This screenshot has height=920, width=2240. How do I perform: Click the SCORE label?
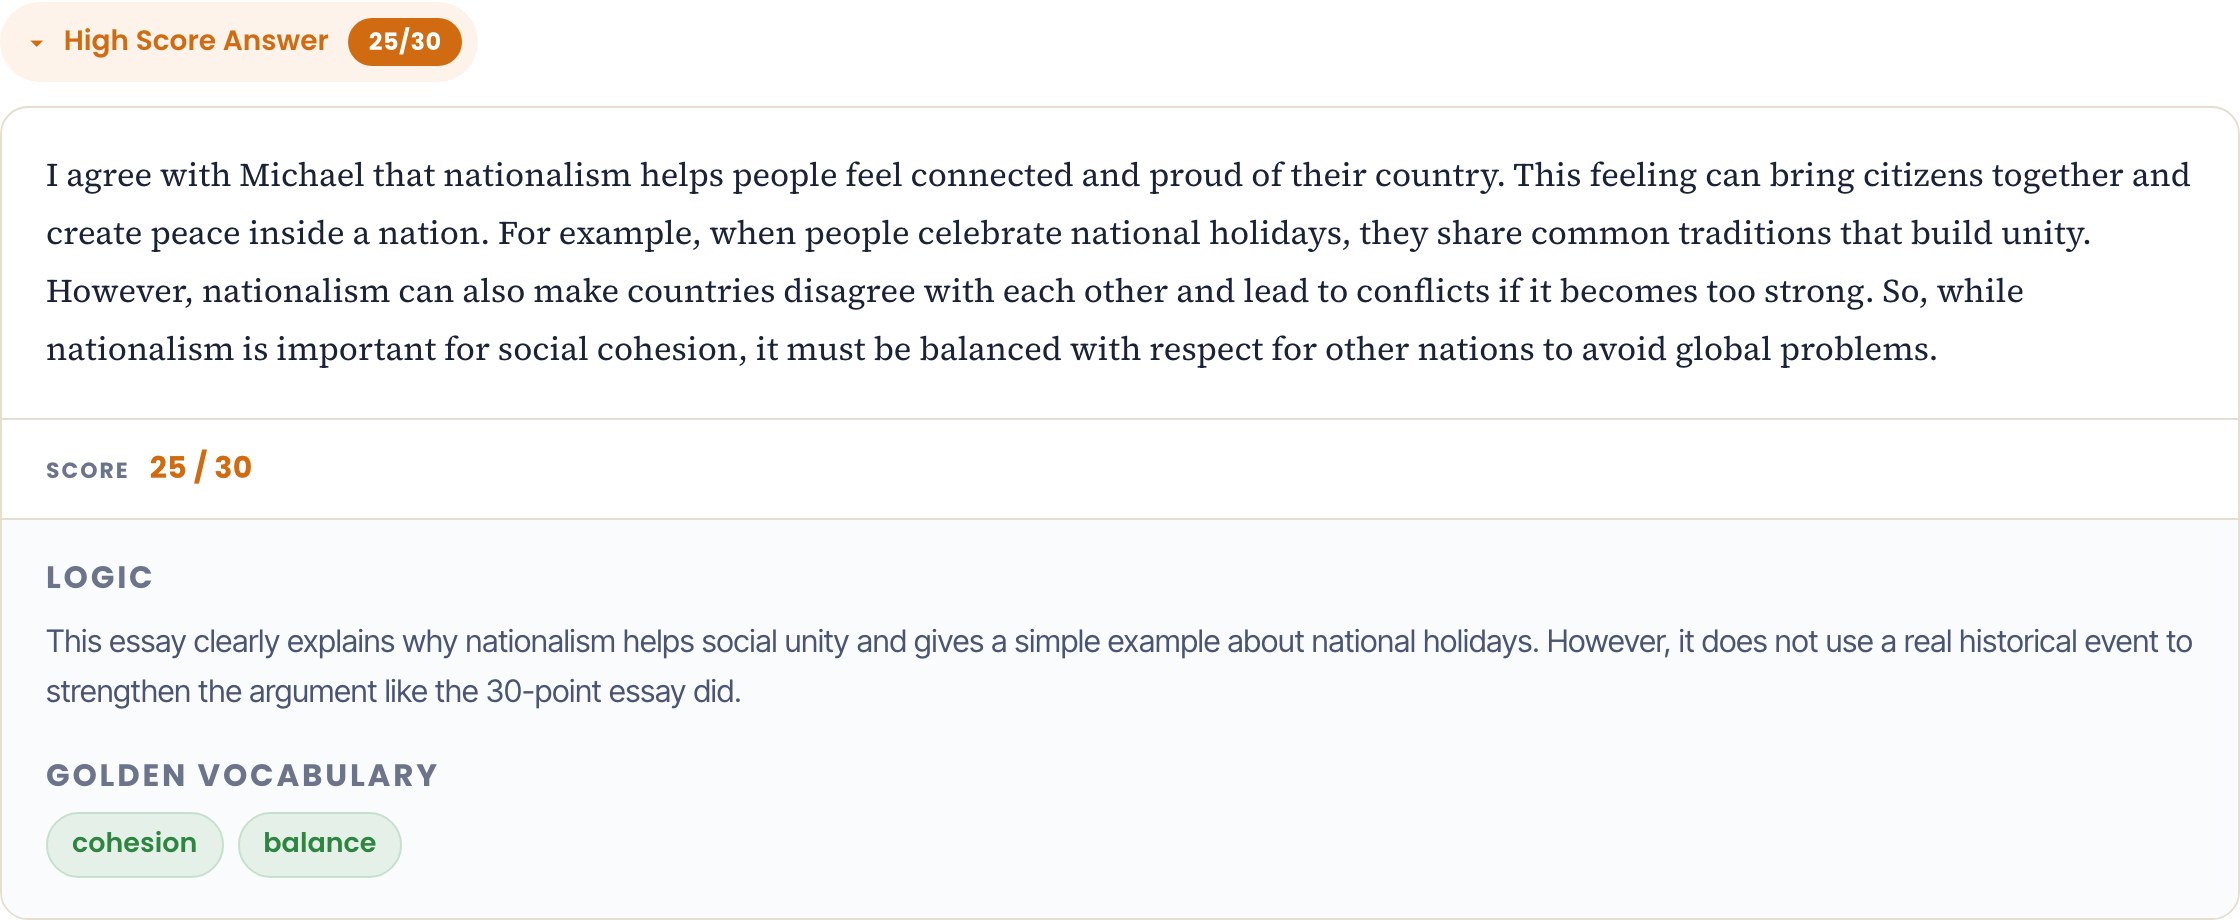click(87, 470)
